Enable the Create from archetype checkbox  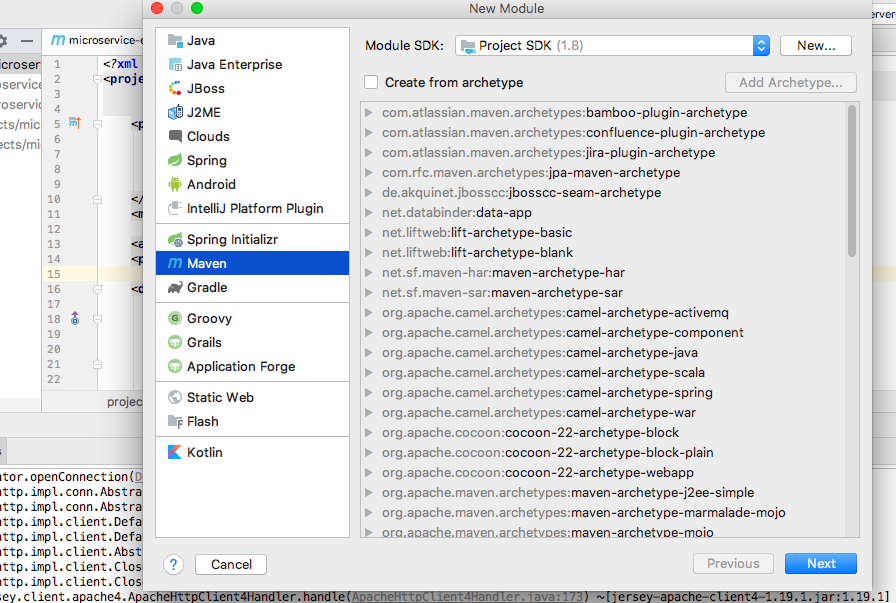[371, 82]
